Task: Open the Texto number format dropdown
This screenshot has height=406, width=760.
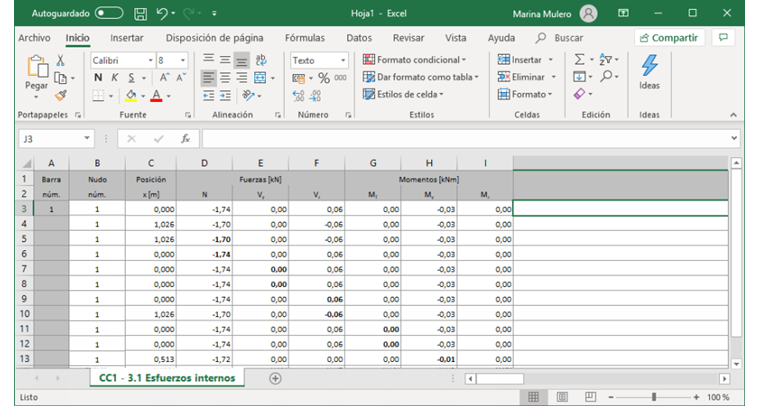Action: (343, 61)
